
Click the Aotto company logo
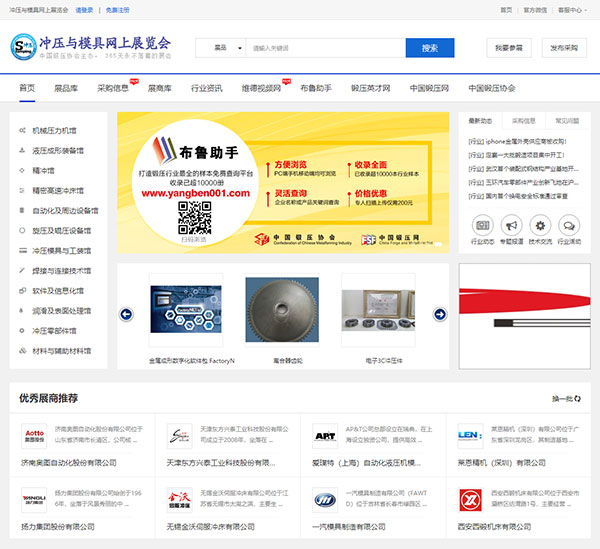click(x=34, y=435)
